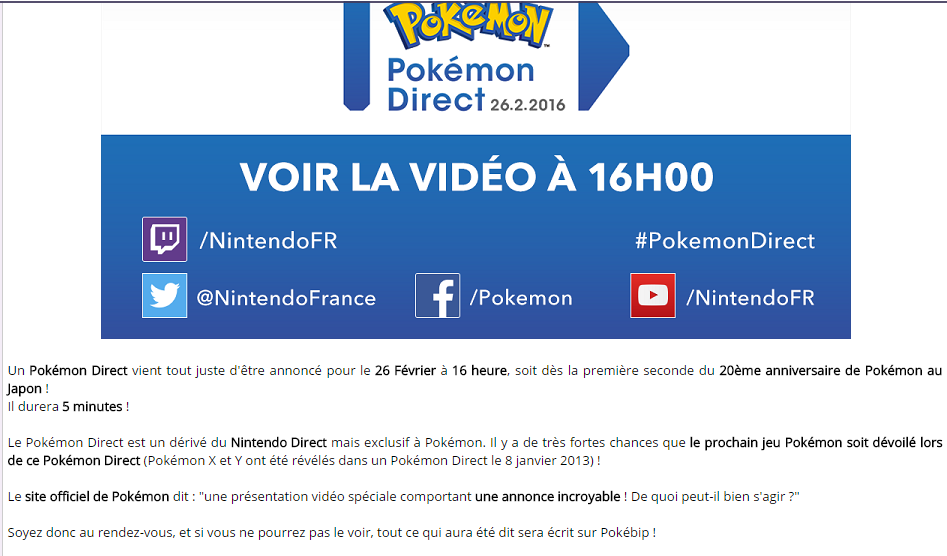This screenshot has height=556, width=947.
Task: Click the bold 'site officiel de Pokémon' text
Action: pyautogui.click(x=97, y=497)
